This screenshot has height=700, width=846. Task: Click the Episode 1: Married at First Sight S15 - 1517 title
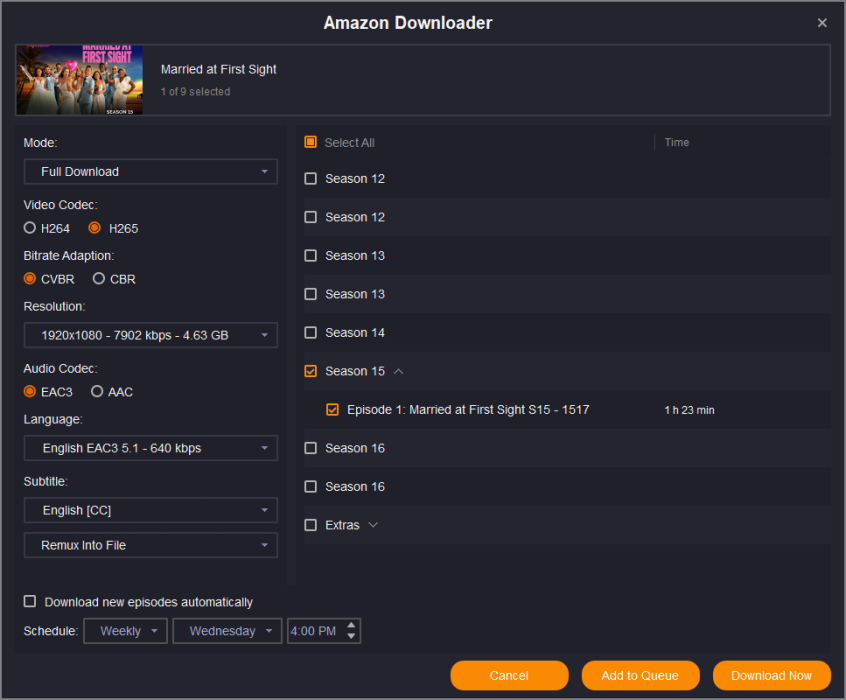click(x=468, y=410)
